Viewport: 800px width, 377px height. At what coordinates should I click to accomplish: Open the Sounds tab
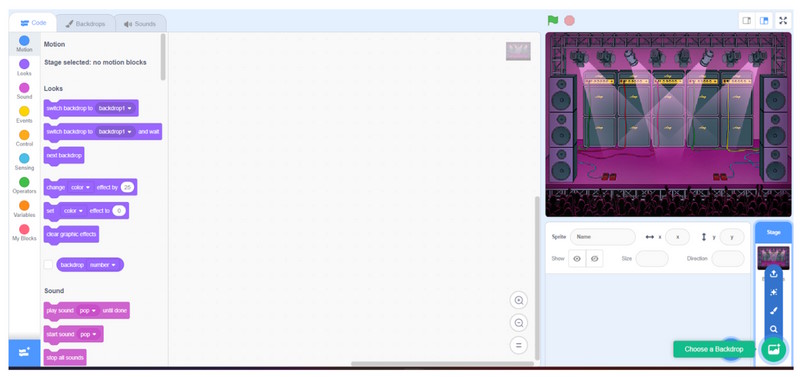click(x=140, y=24)
